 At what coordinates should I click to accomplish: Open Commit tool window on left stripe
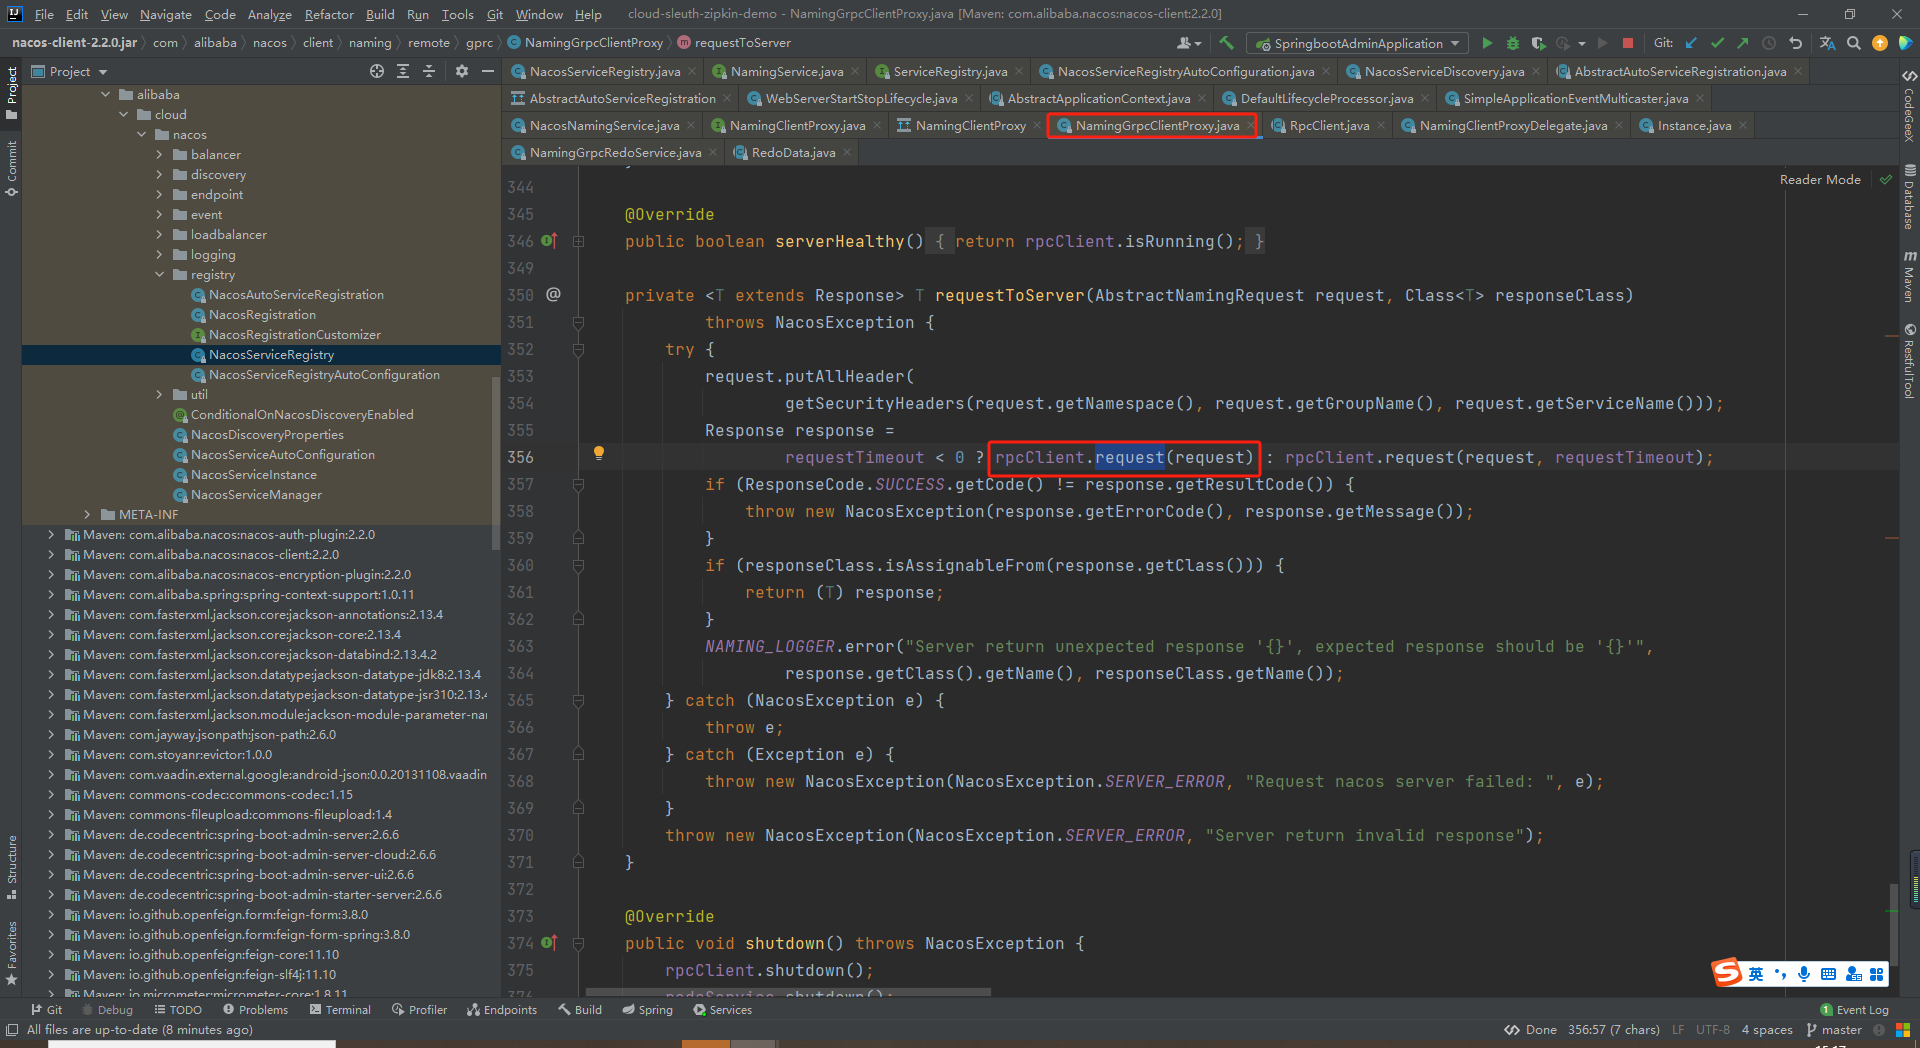tap(12, 168)
